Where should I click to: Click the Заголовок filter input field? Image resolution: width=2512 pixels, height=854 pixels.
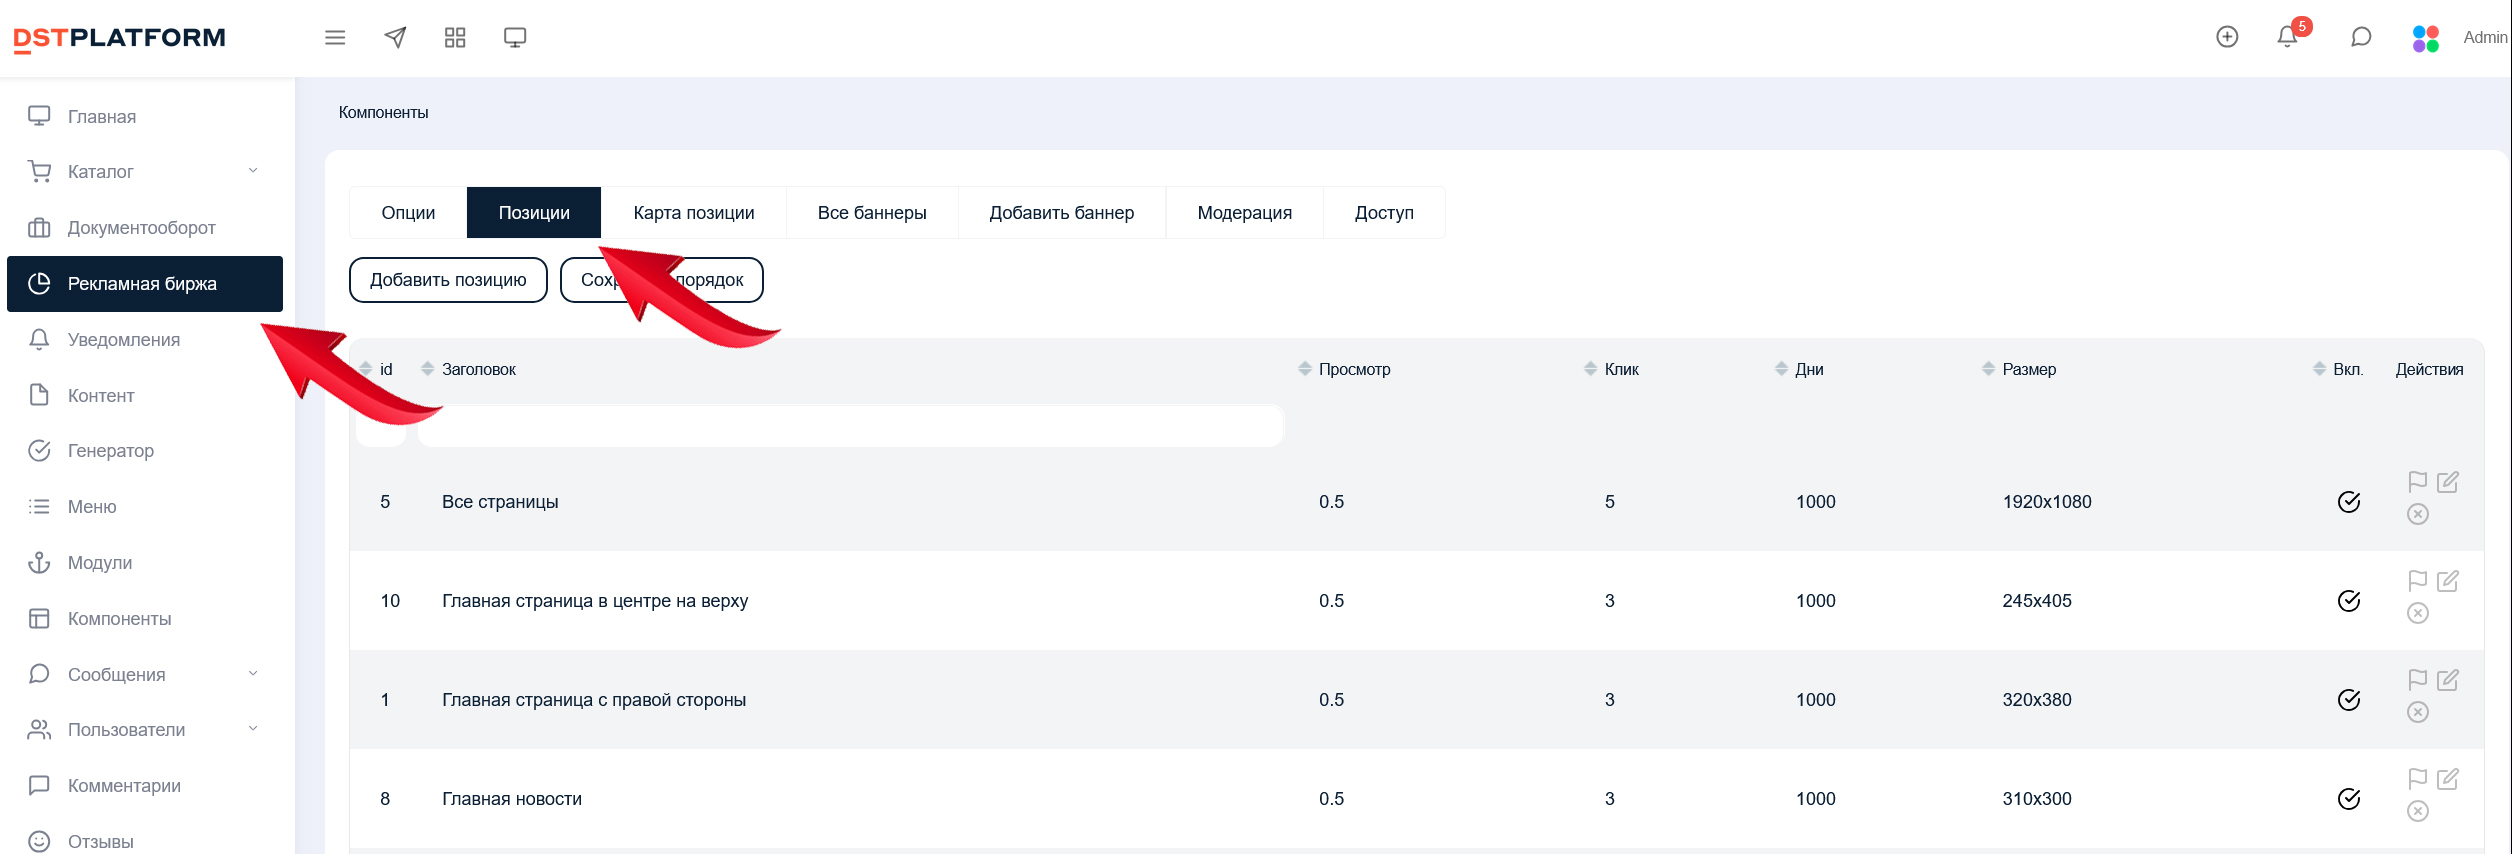tap(850, 427)
